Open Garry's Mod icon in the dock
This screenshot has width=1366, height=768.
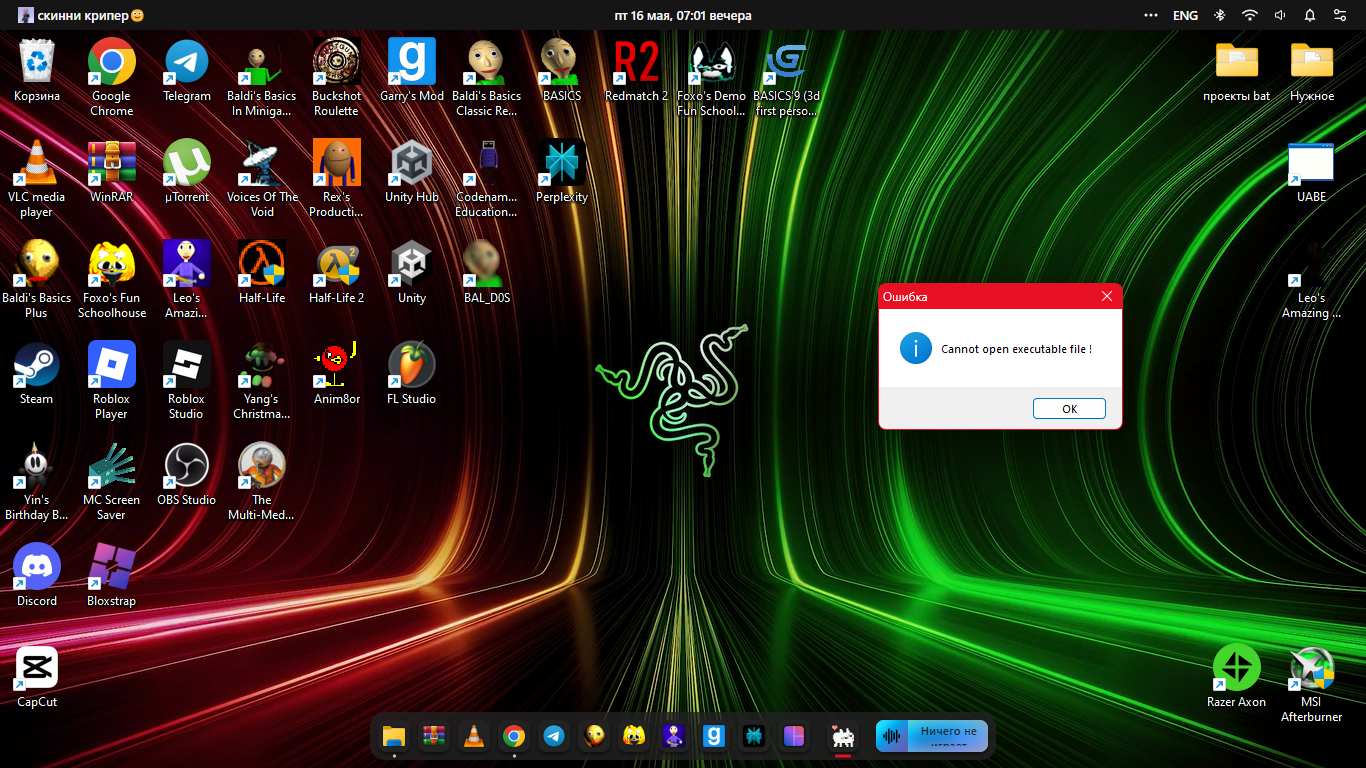pyautogui.click(x=714, y=737)
